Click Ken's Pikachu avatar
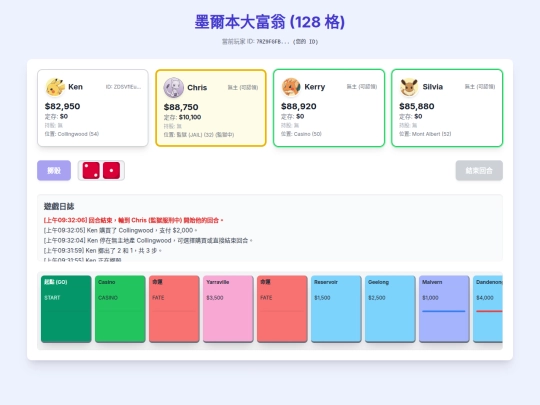 55,87
